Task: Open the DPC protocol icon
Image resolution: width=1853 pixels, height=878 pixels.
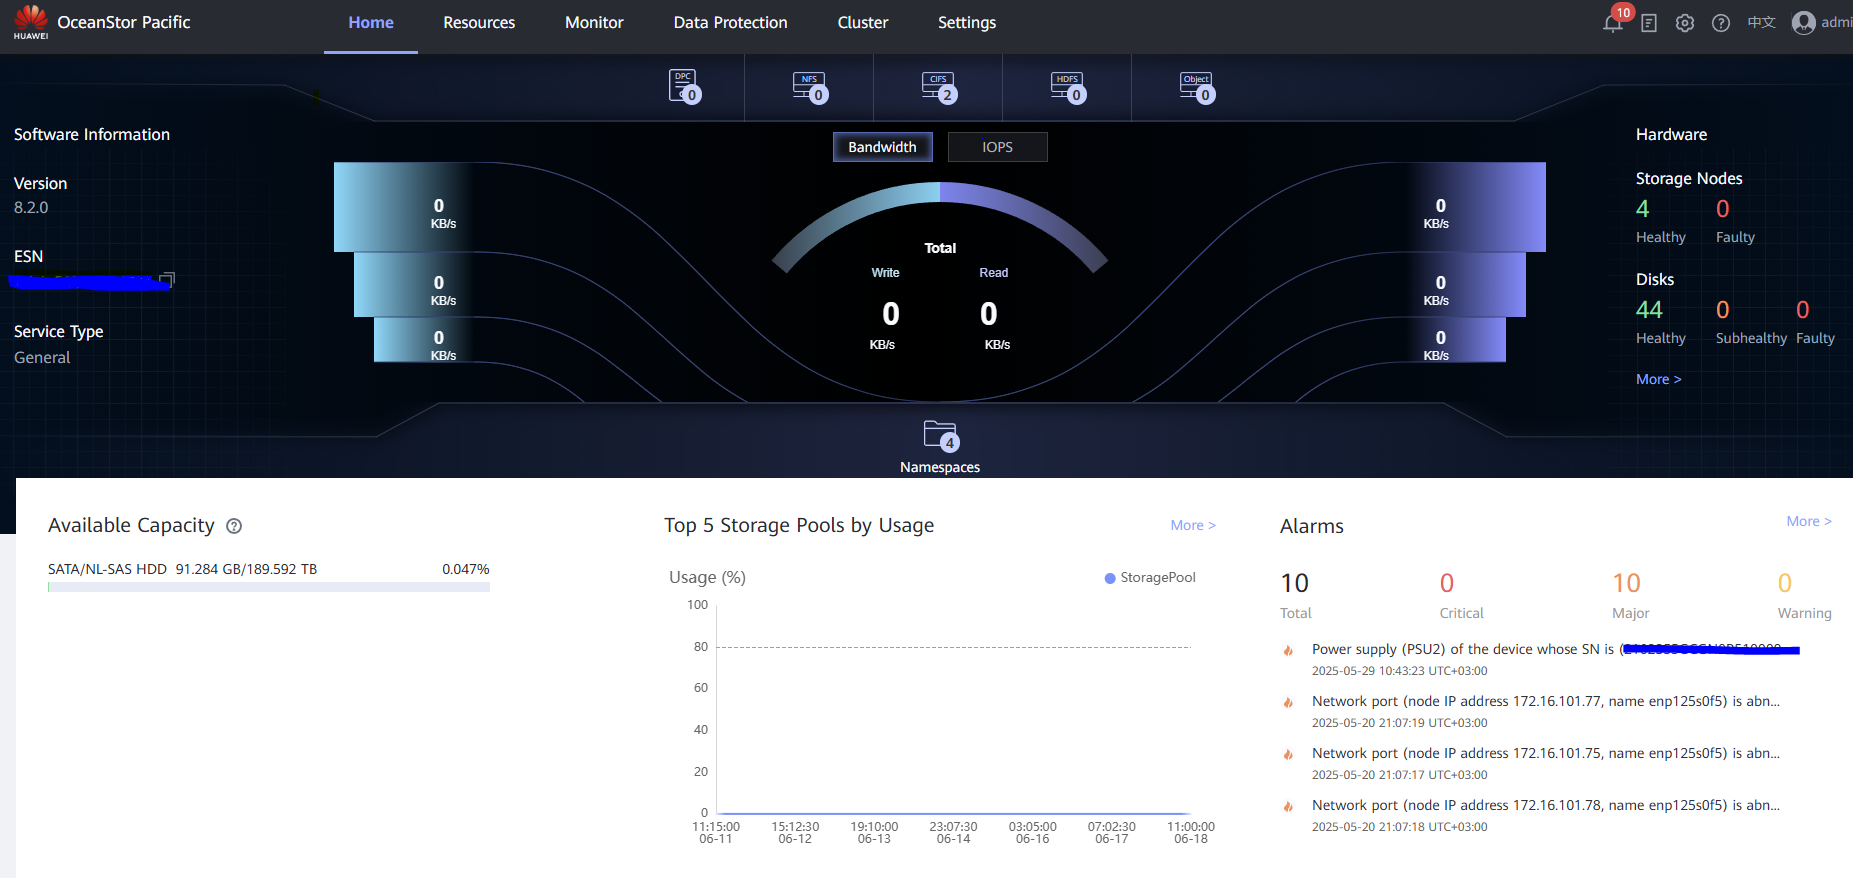Action: click(x=685, y=87)
